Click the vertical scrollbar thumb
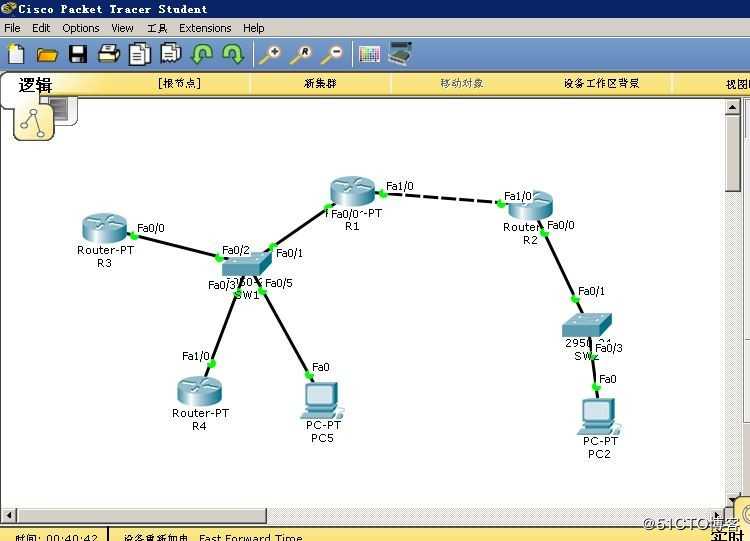 [732, 153]
